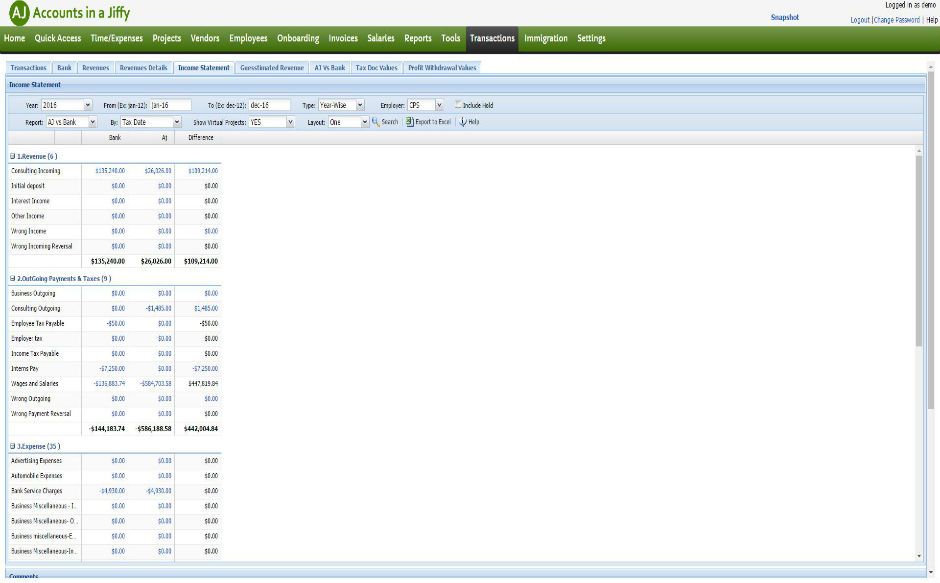Click the AJ Accounts in a Jiffy logo
The width and height of the screenshot is (940, 583).
pos(70,13)
